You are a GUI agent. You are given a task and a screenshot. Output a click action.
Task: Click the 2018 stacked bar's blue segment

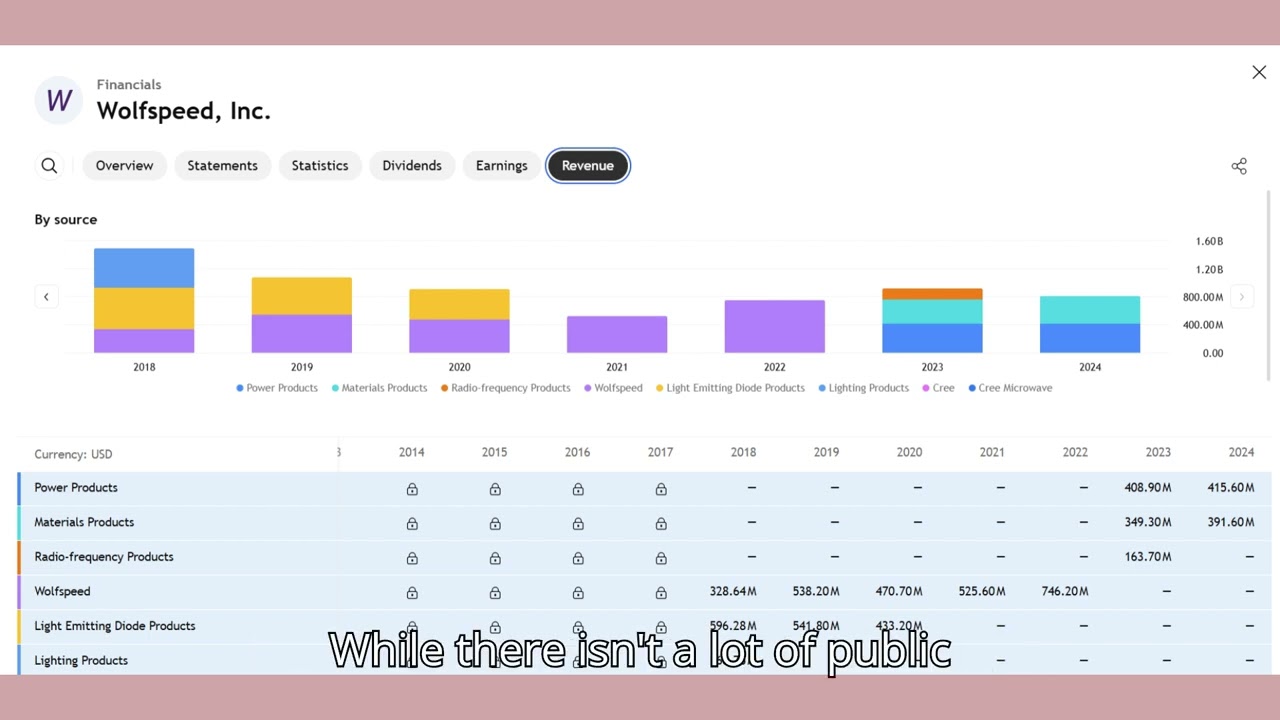pos(144,268)
